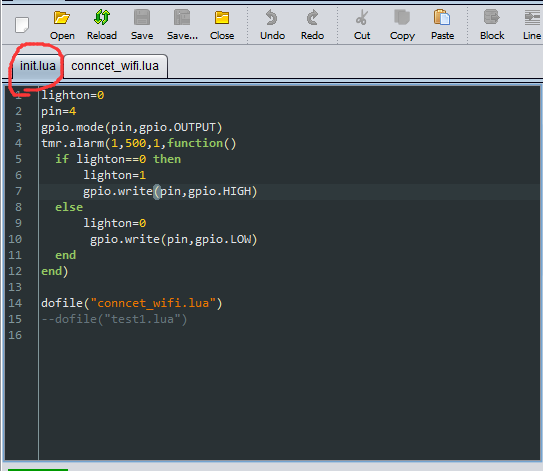Click the lighton=1 code line

click(115, 175)
